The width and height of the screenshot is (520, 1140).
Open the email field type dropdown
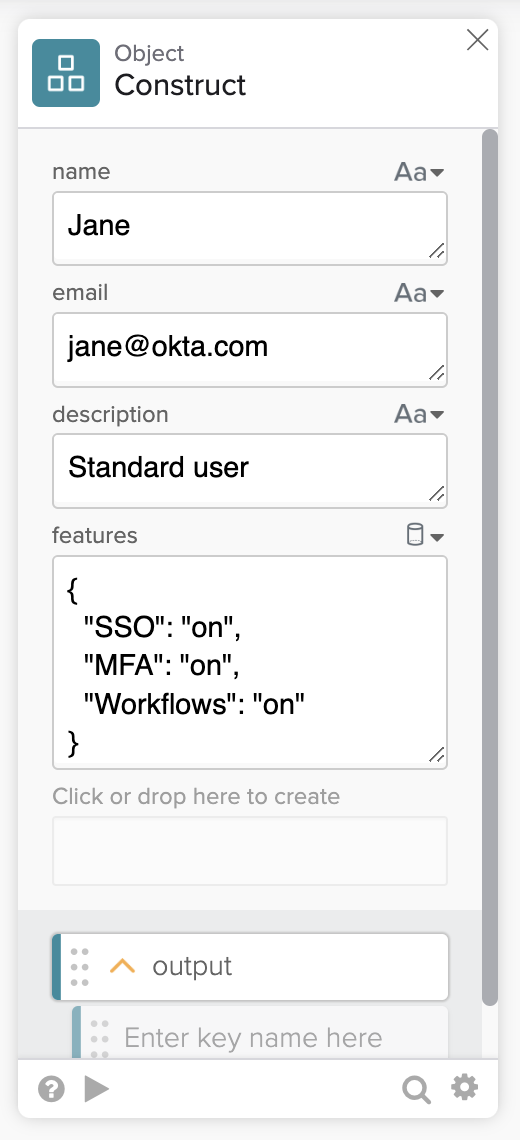click(x=419, y=293)
